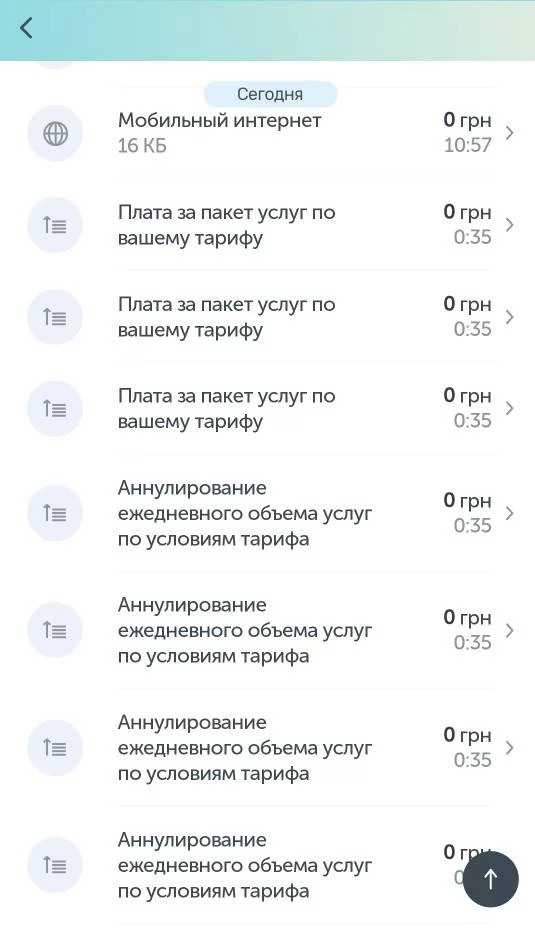Tap the list icon of the second Аннулирование entry

point(55,630)
